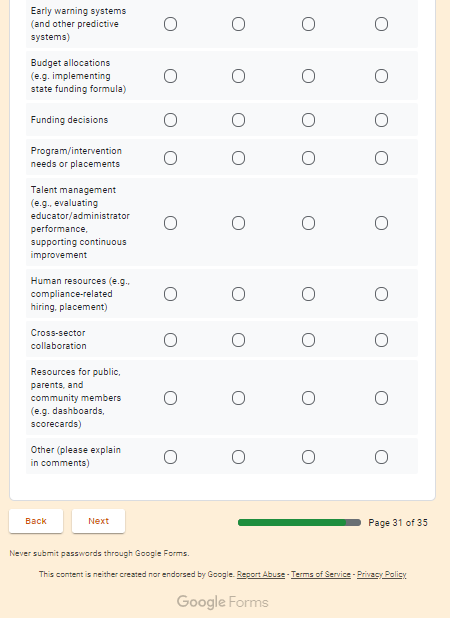Choose third option for Funding decisions row

[x=308, y=120]
